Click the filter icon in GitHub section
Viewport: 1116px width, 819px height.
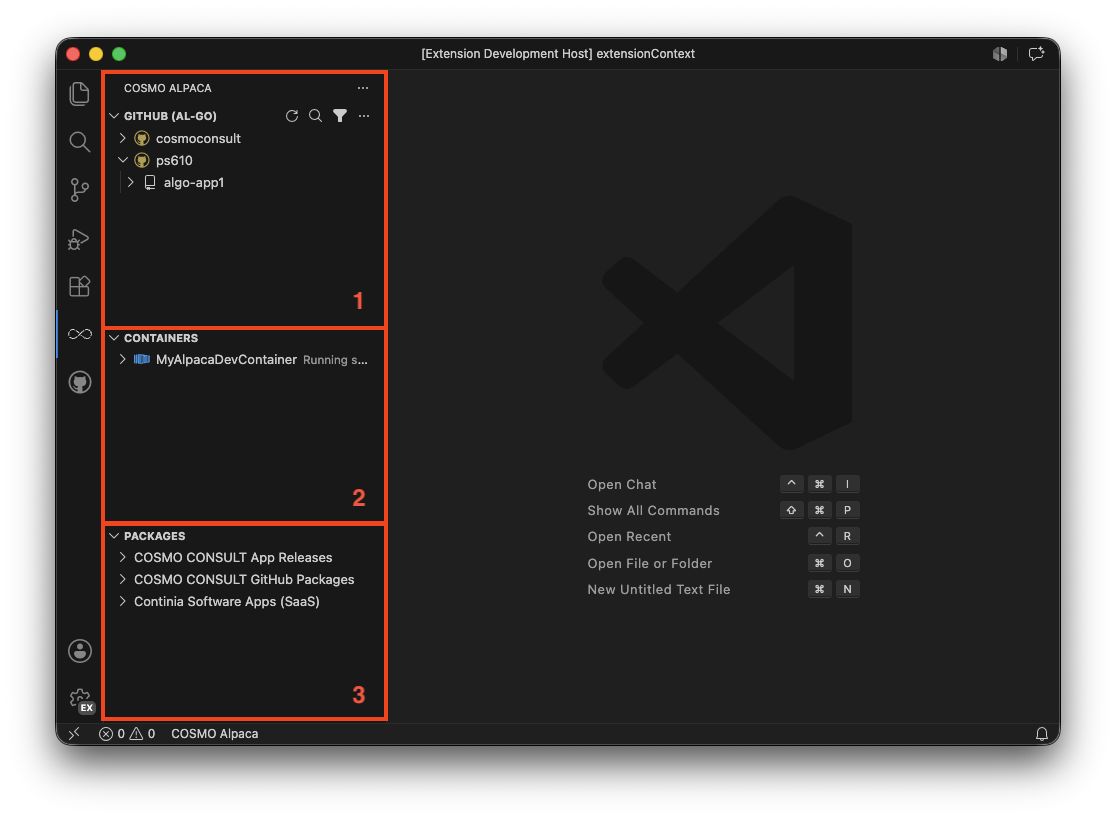pos(339,115)
